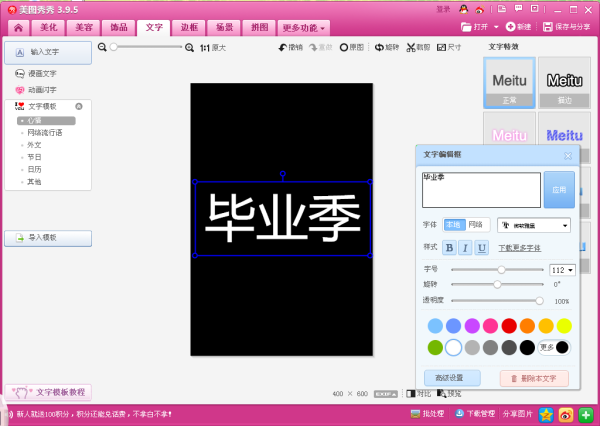Click the 删除本文字 button
The width and height of the screenshot is (600, 426).
click(534, 379)
